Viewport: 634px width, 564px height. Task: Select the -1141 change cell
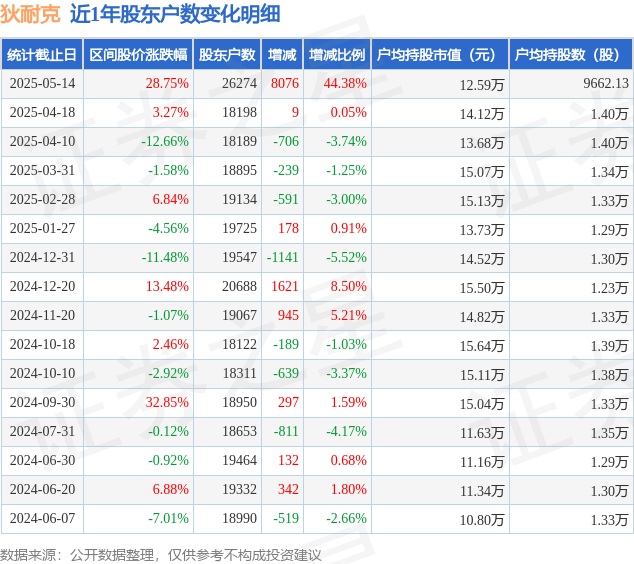coord(283,257)
